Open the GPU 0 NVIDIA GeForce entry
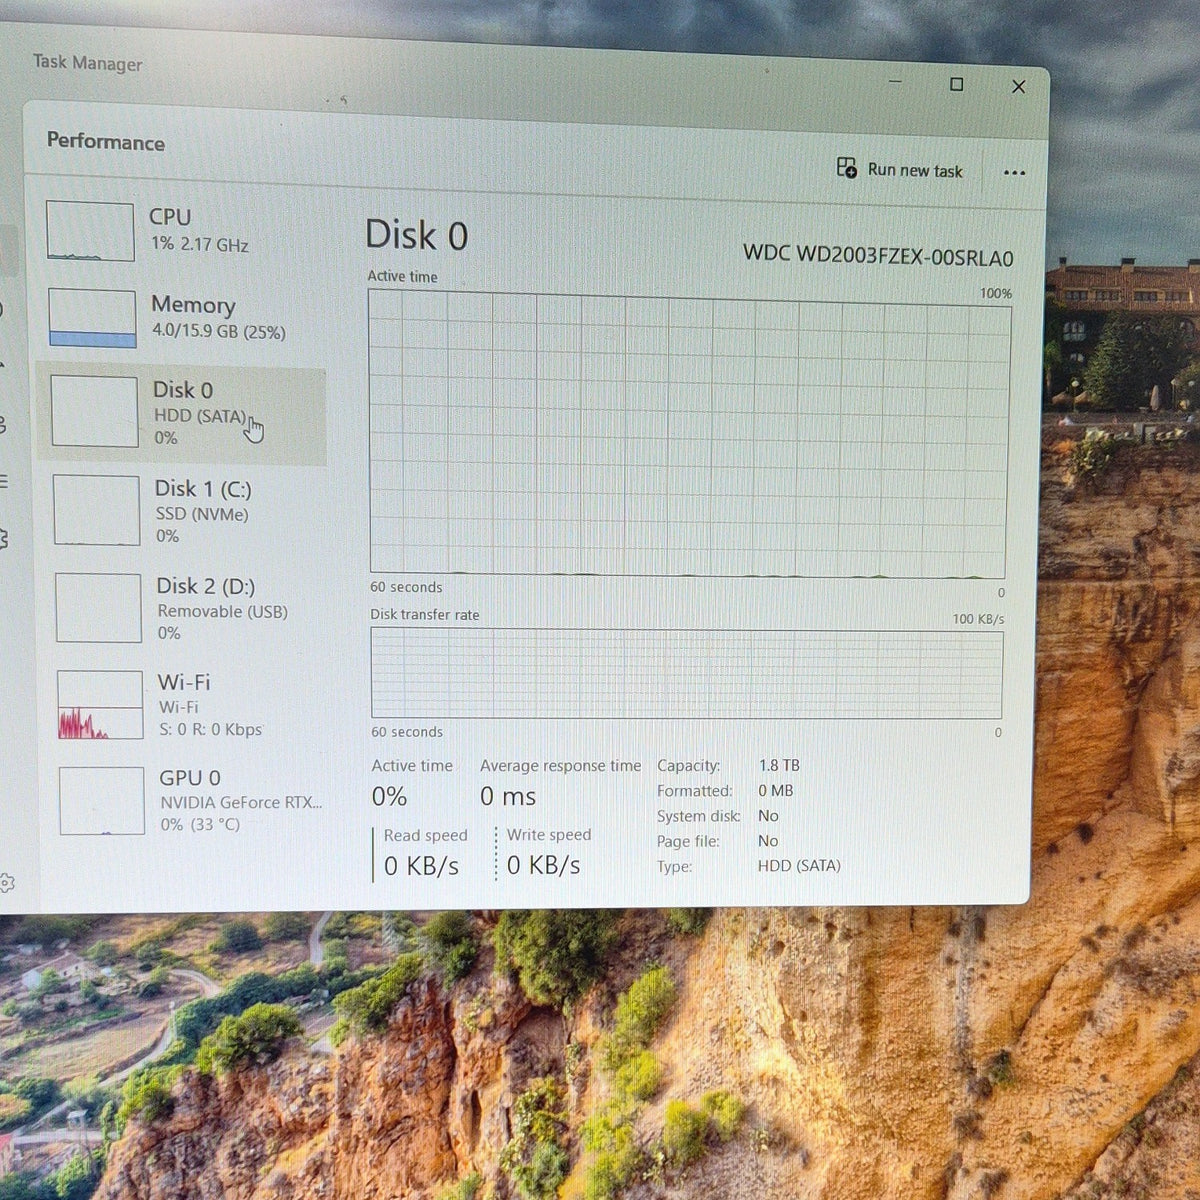The image size is (1200, 1200). (x=189, y=800)
